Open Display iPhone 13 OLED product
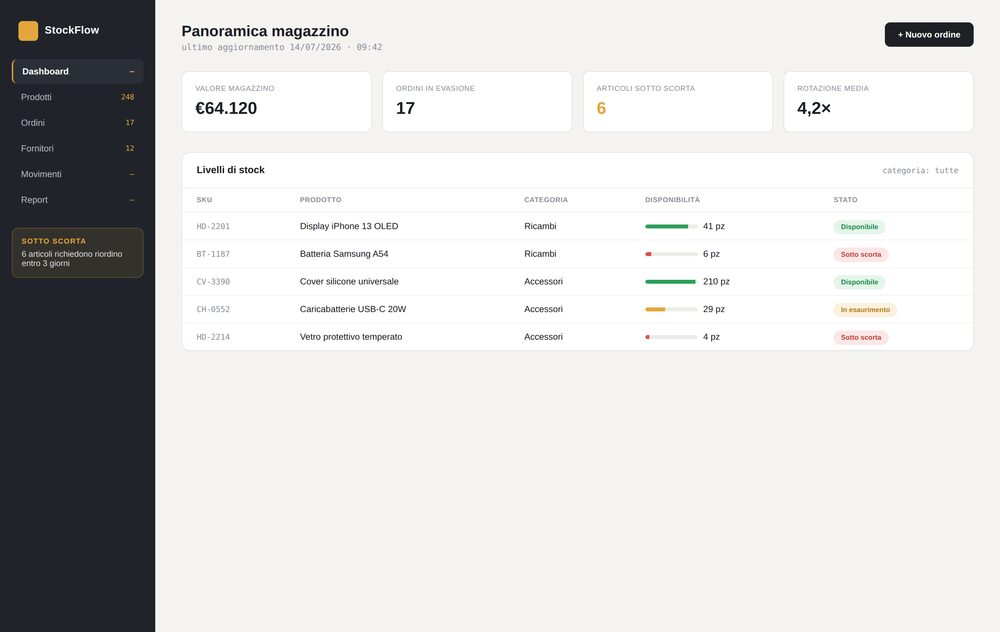Screen dimensions: 1000x632 349,226
